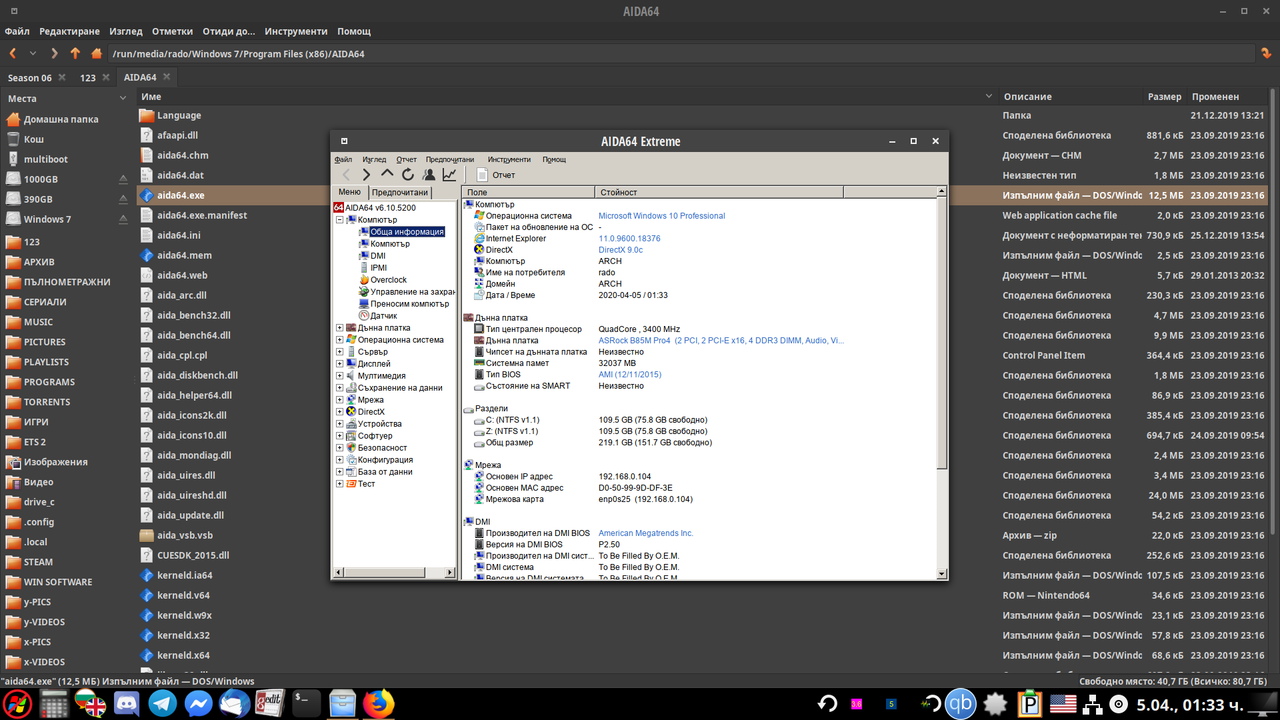Switch to Season 06 file manager tab
1280x720 pixels.
coord(30,77)
